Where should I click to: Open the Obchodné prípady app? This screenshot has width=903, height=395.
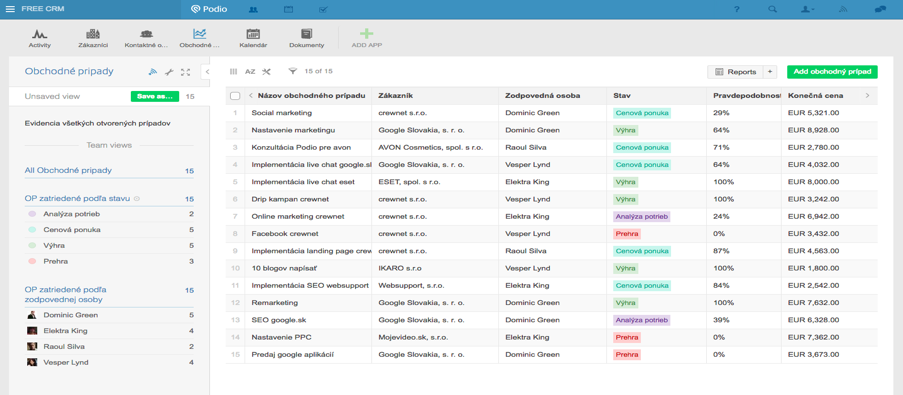[x=200, y=38]
